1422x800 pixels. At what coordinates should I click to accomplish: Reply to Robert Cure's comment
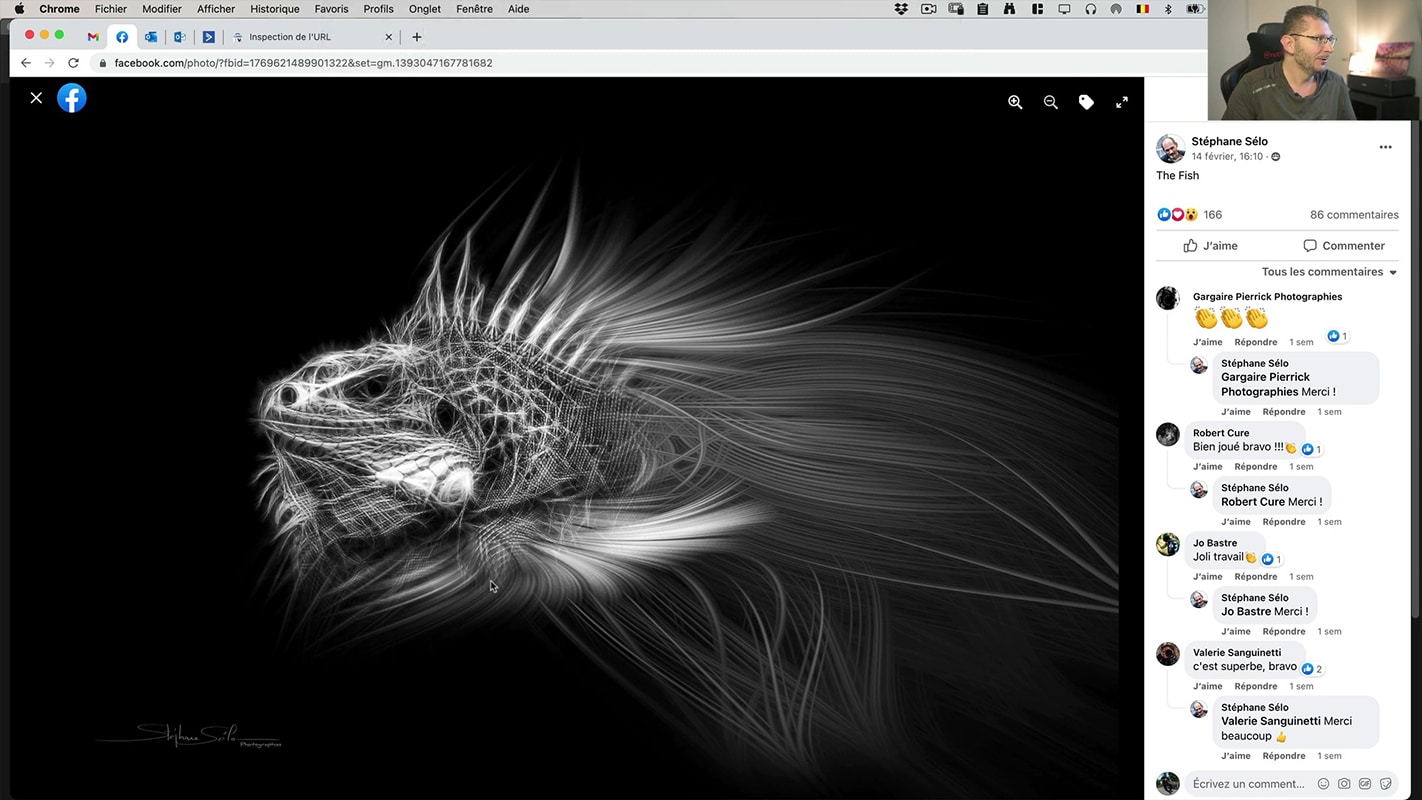(1255, 467)
